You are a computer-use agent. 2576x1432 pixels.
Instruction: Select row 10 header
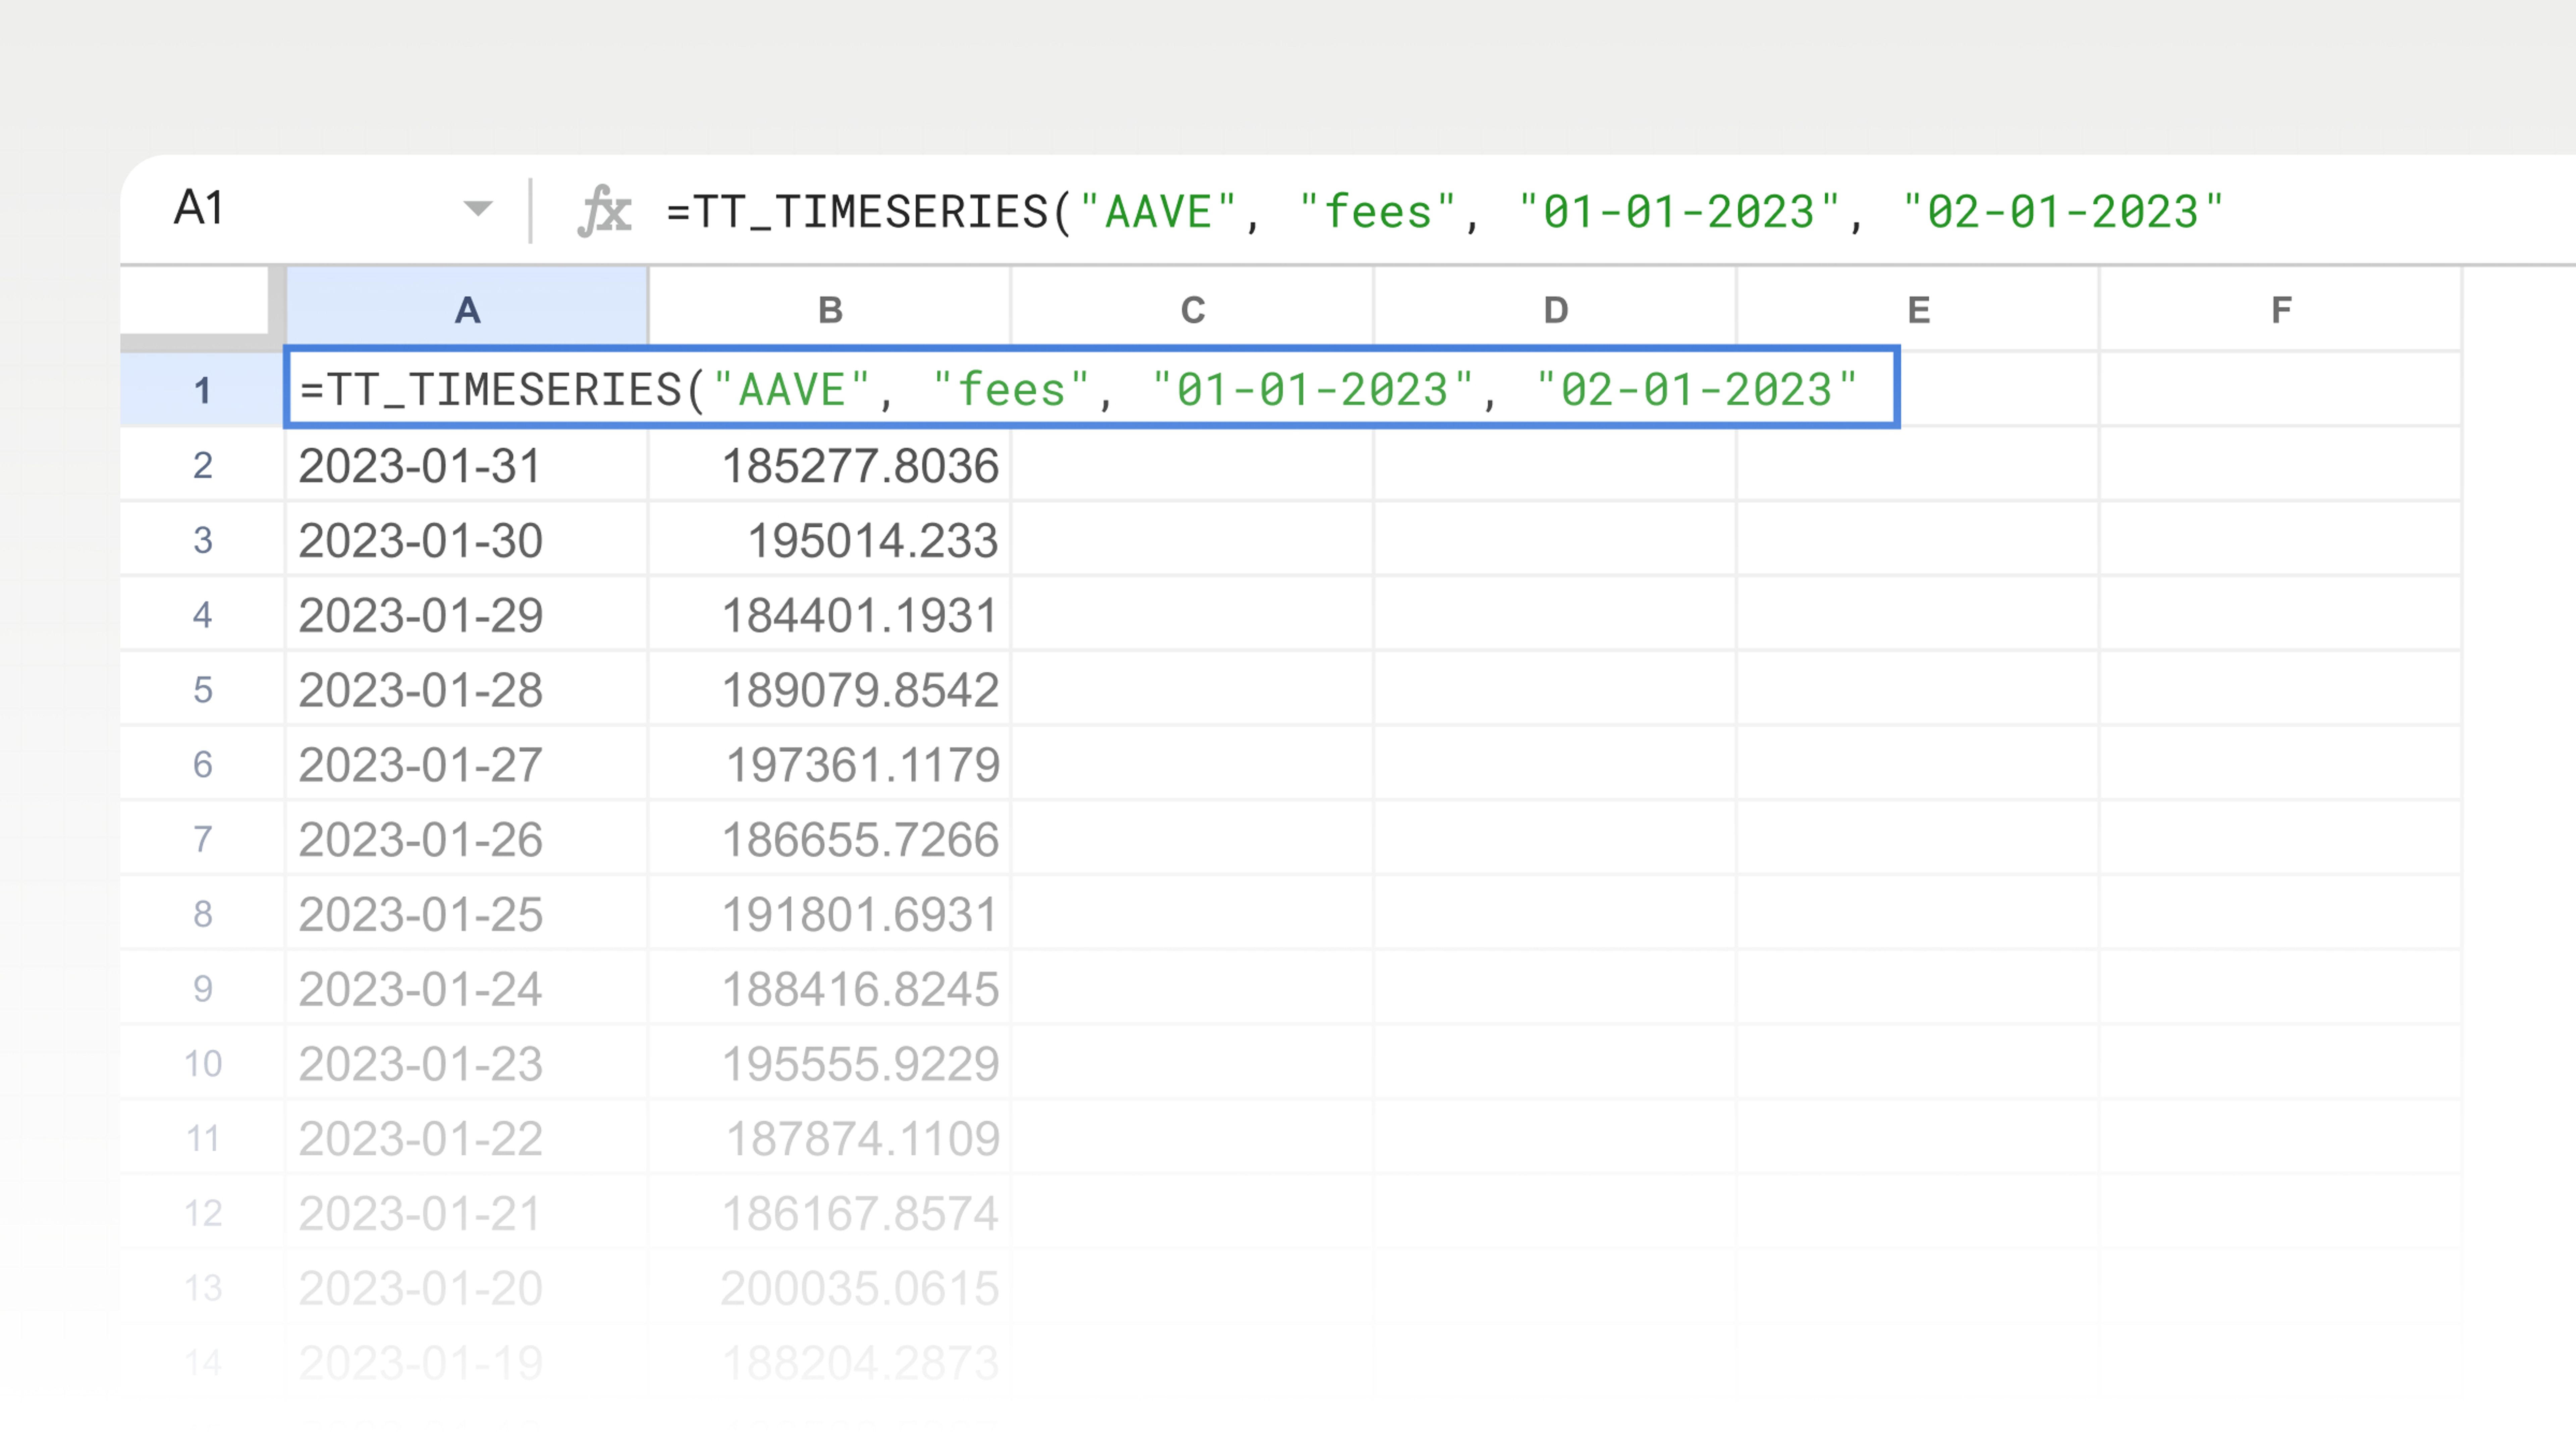click(202, 1063)
